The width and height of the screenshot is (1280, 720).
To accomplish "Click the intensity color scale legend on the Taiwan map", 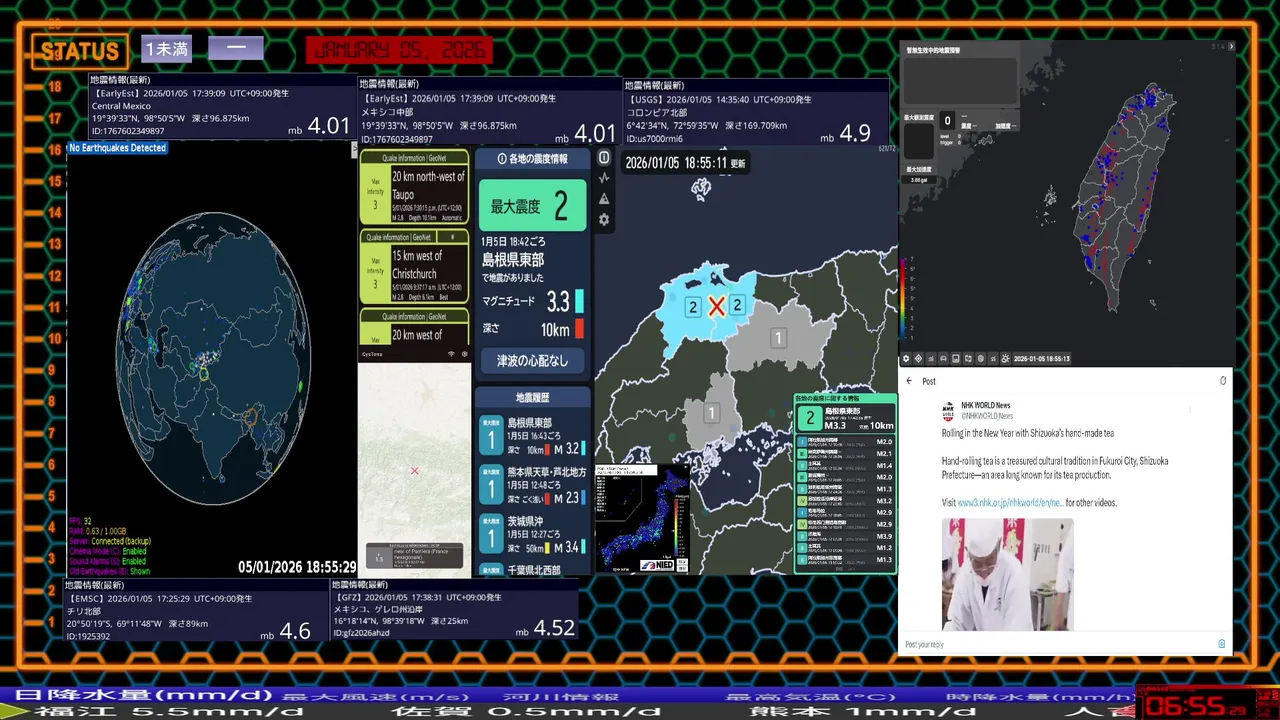I will coord(905,298).
